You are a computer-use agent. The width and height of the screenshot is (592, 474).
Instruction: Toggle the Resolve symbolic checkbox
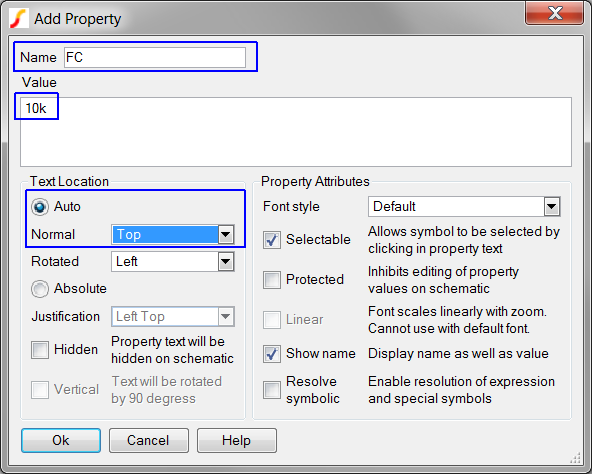(x=272, y=390)
